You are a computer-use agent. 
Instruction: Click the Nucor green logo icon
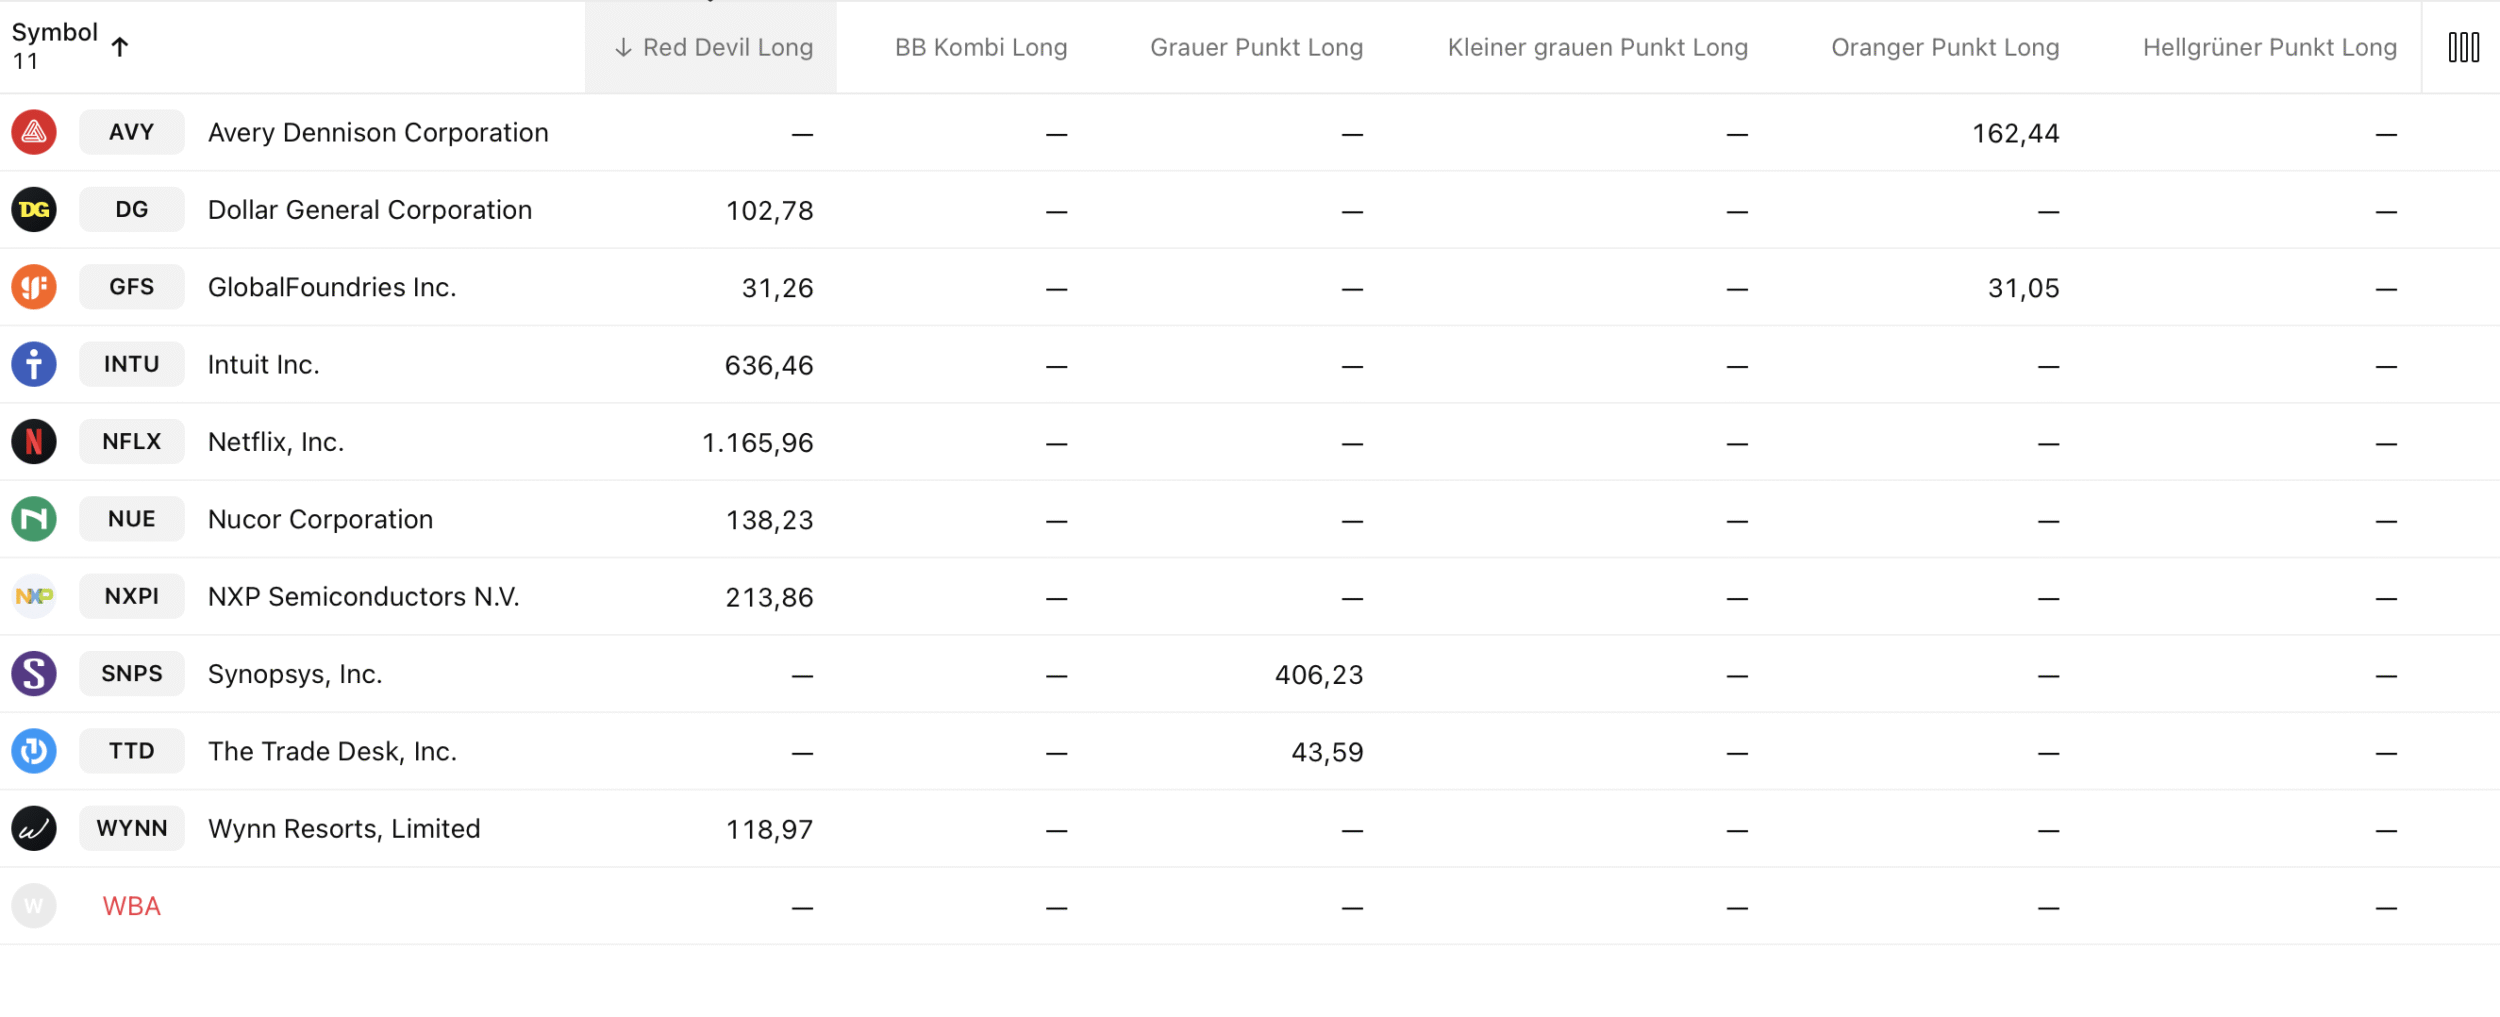(x=34, y=519)
